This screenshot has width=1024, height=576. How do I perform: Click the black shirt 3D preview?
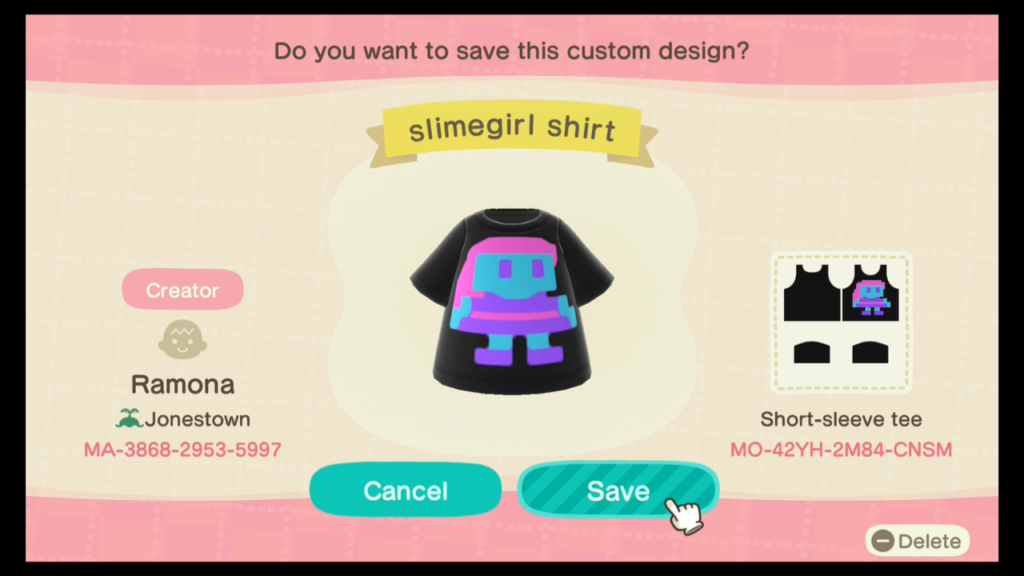(x=511, y=300)
